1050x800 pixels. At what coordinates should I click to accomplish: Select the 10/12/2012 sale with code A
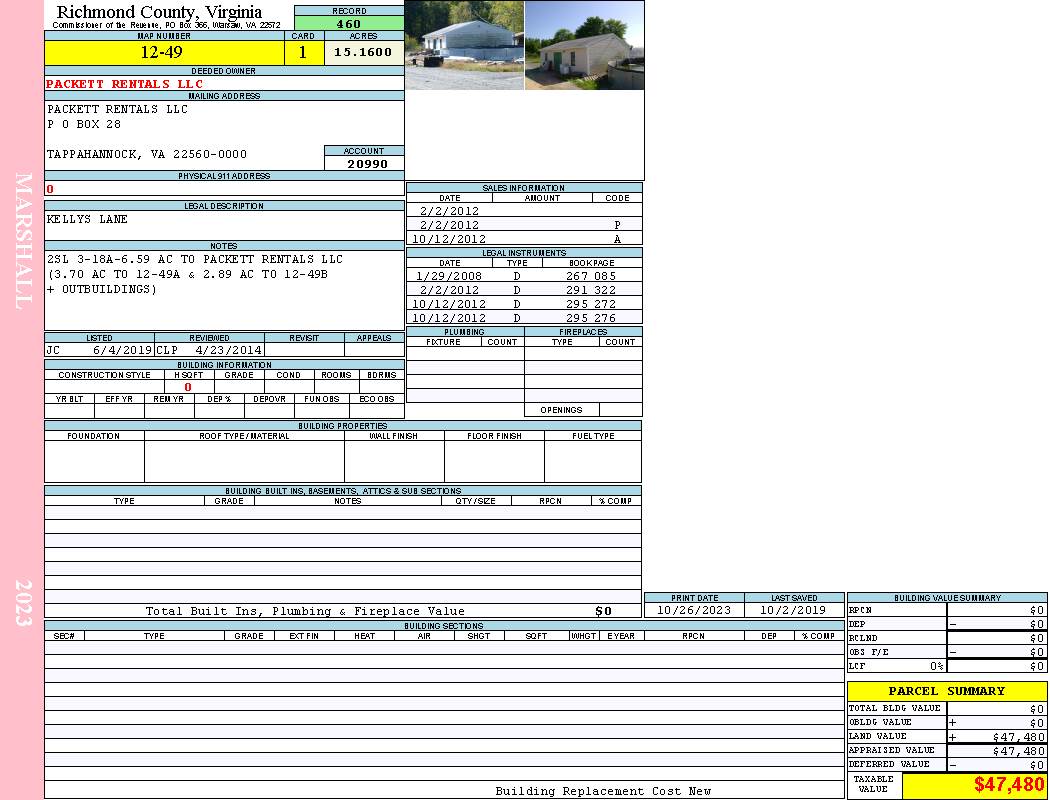524,239
